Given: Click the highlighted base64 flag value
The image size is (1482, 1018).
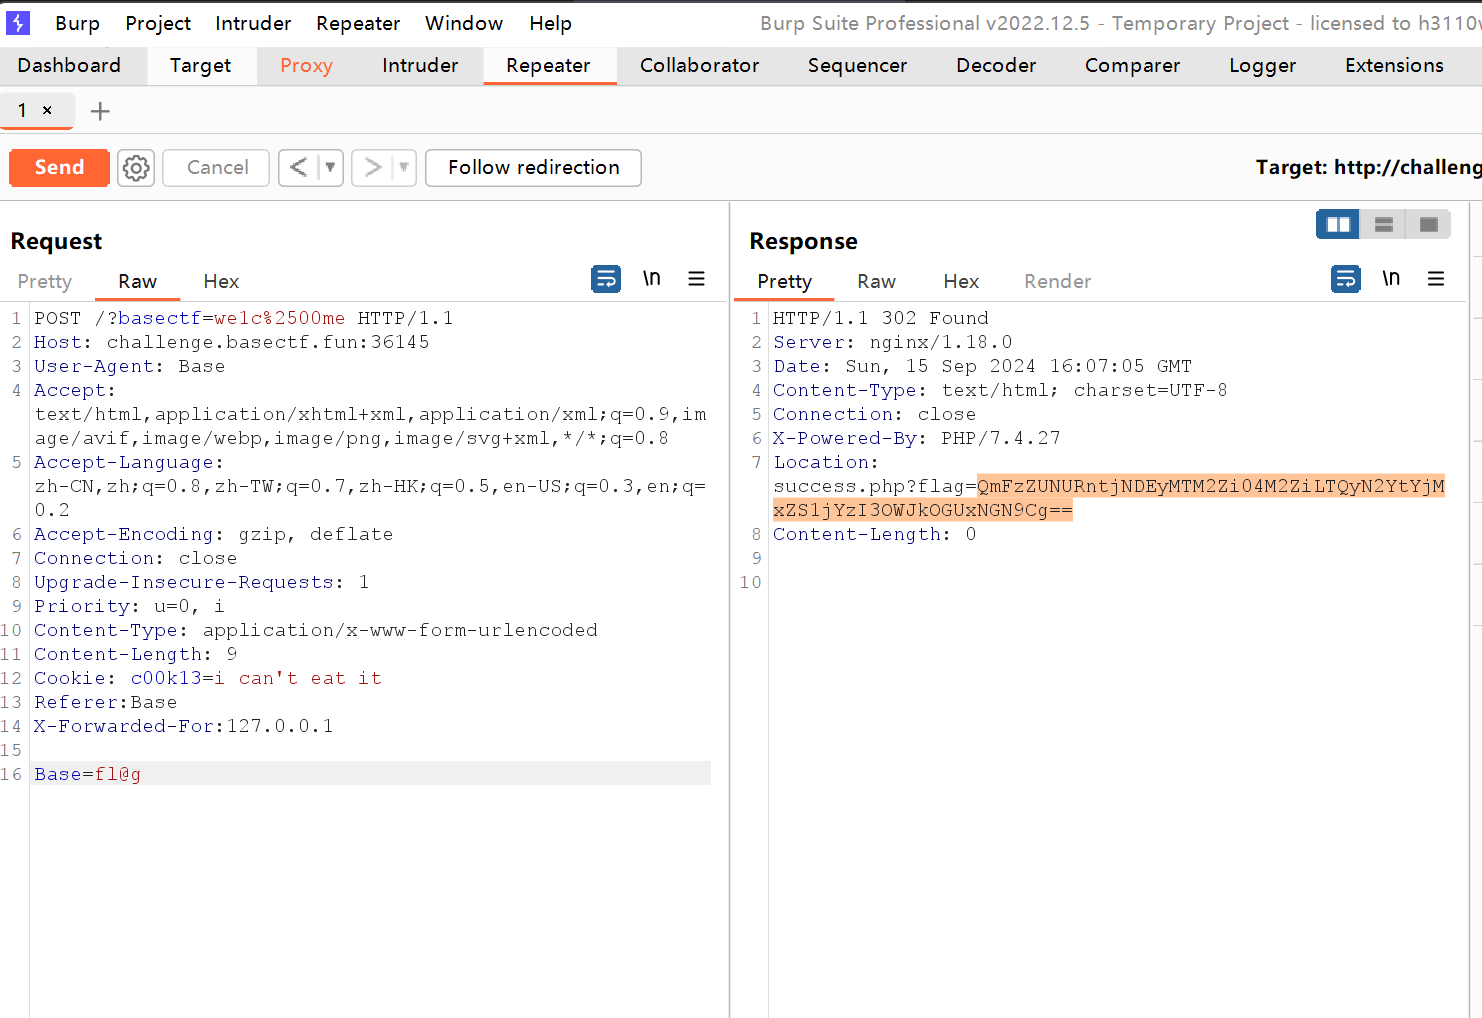Looking at the screenshot, I should pos(1110,498).
